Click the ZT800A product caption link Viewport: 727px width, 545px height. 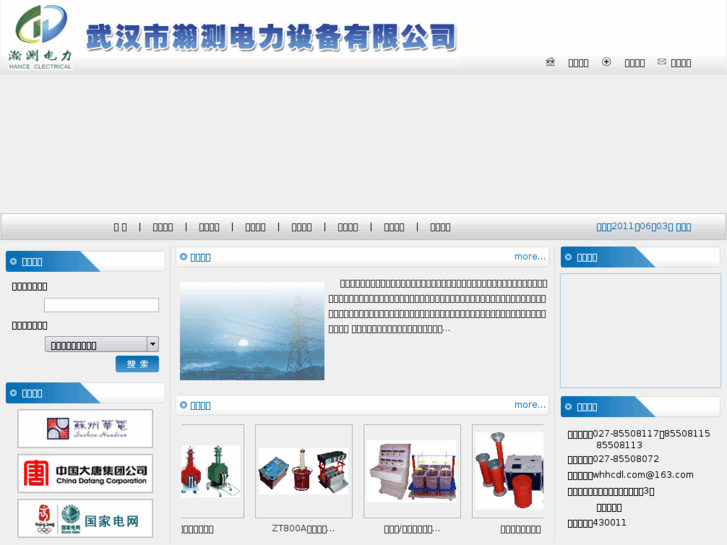coord(303,529)
